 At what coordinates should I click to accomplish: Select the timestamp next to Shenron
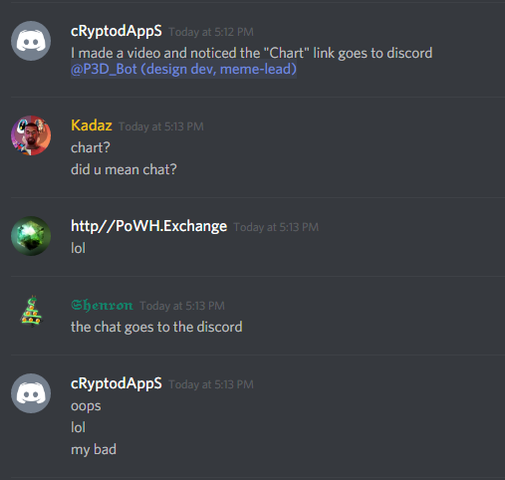182,306
